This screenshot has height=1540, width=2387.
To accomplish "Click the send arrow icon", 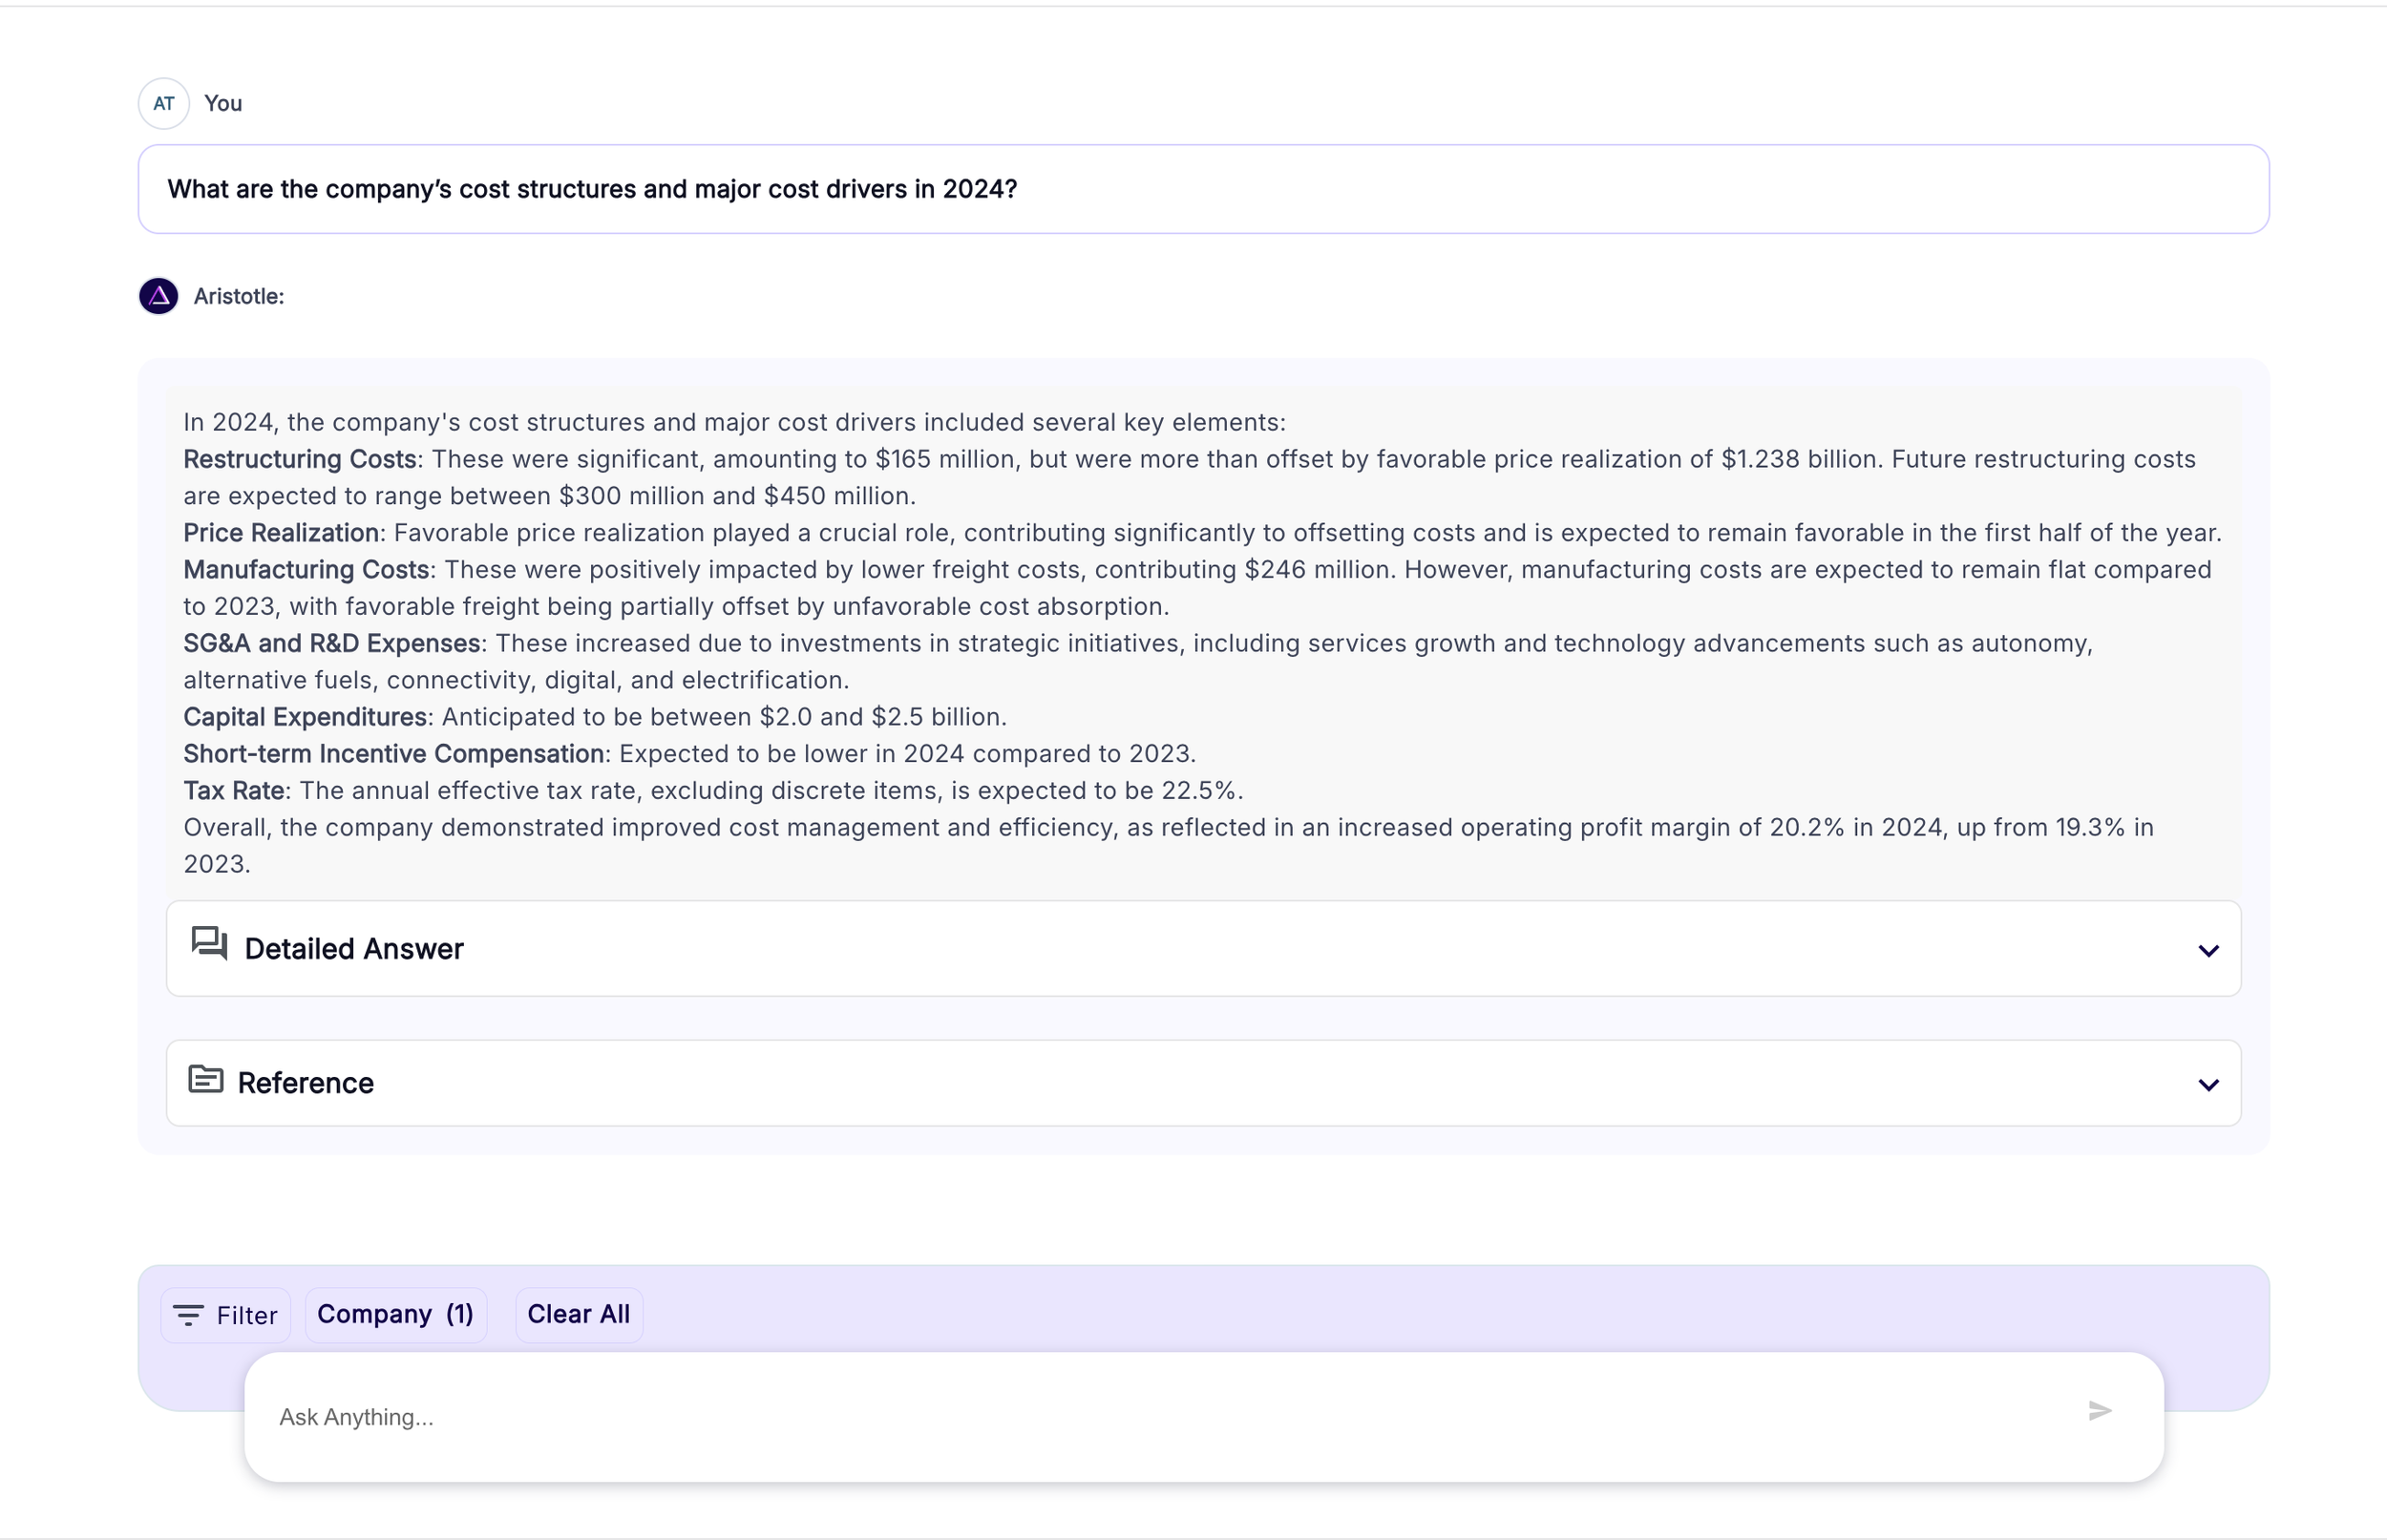I will (x=2100, y=1411).
